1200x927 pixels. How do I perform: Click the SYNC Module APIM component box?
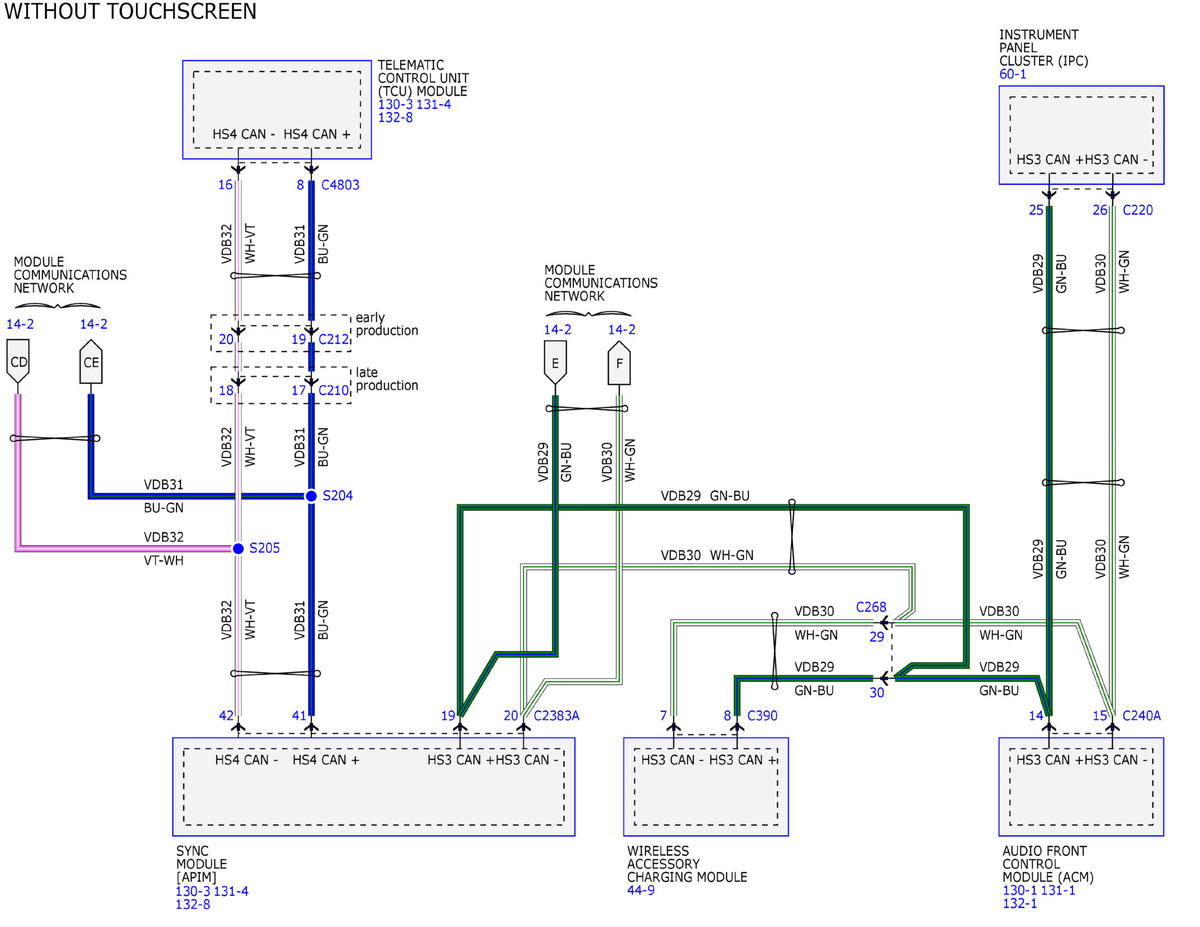click(x=373, y=786)
